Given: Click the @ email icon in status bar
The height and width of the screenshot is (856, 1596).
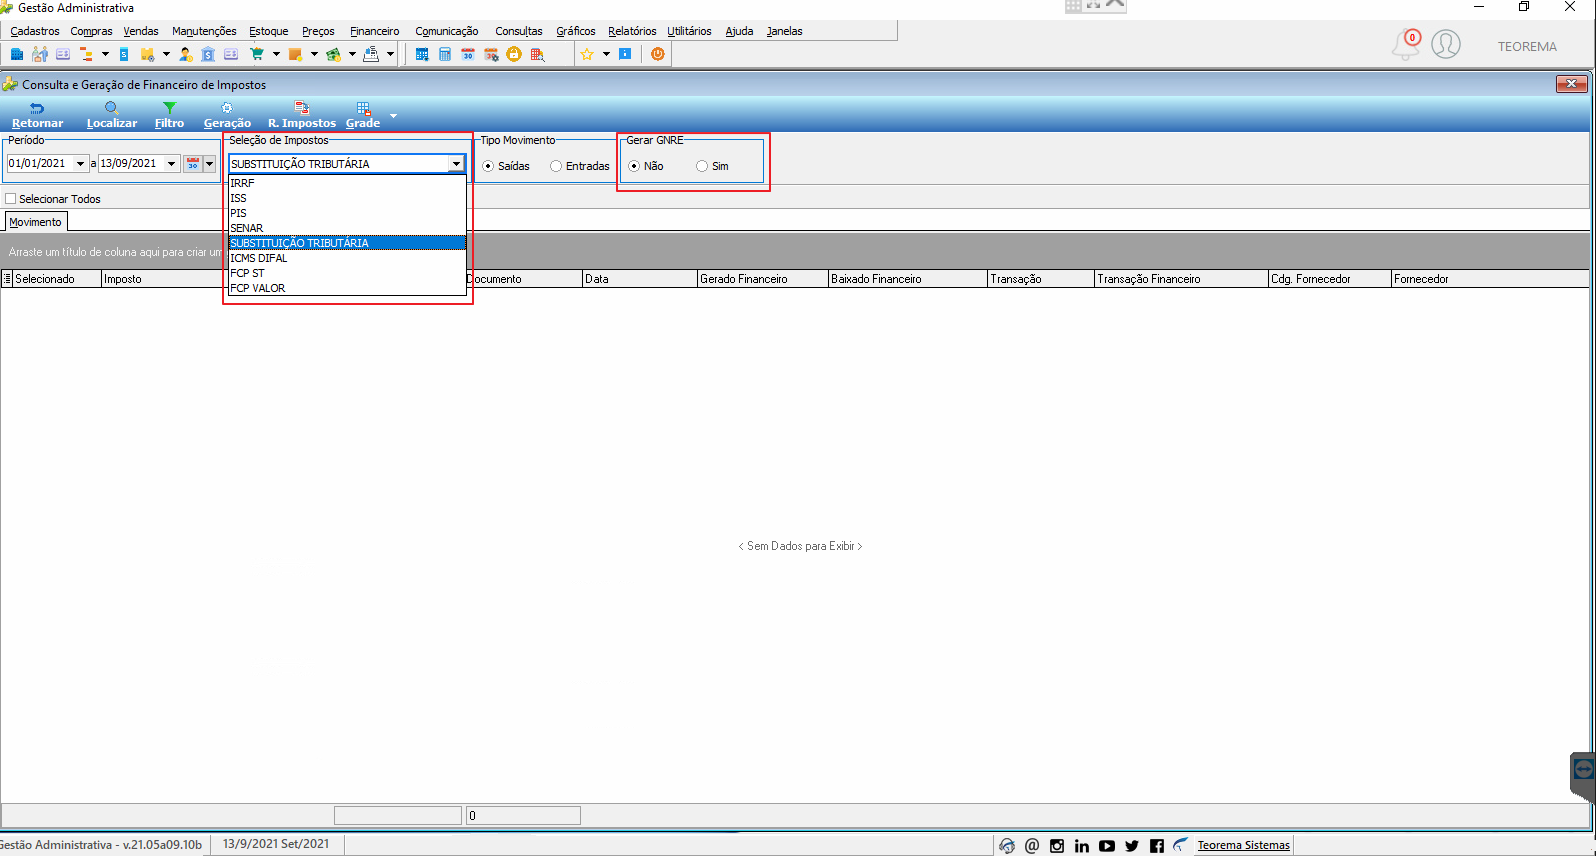Looking at the screenshot, I should [x=1032, y=846].
